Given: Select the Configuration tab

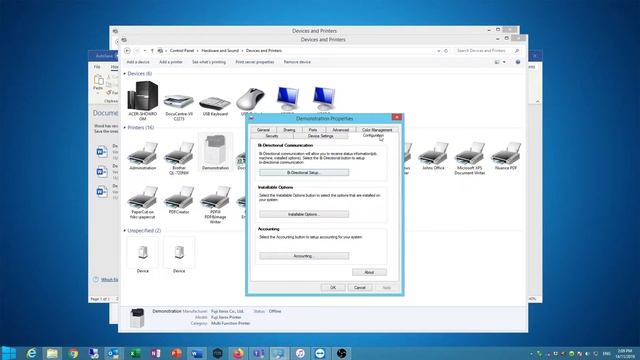Looking at the screenshot, I should coord(373,136).
